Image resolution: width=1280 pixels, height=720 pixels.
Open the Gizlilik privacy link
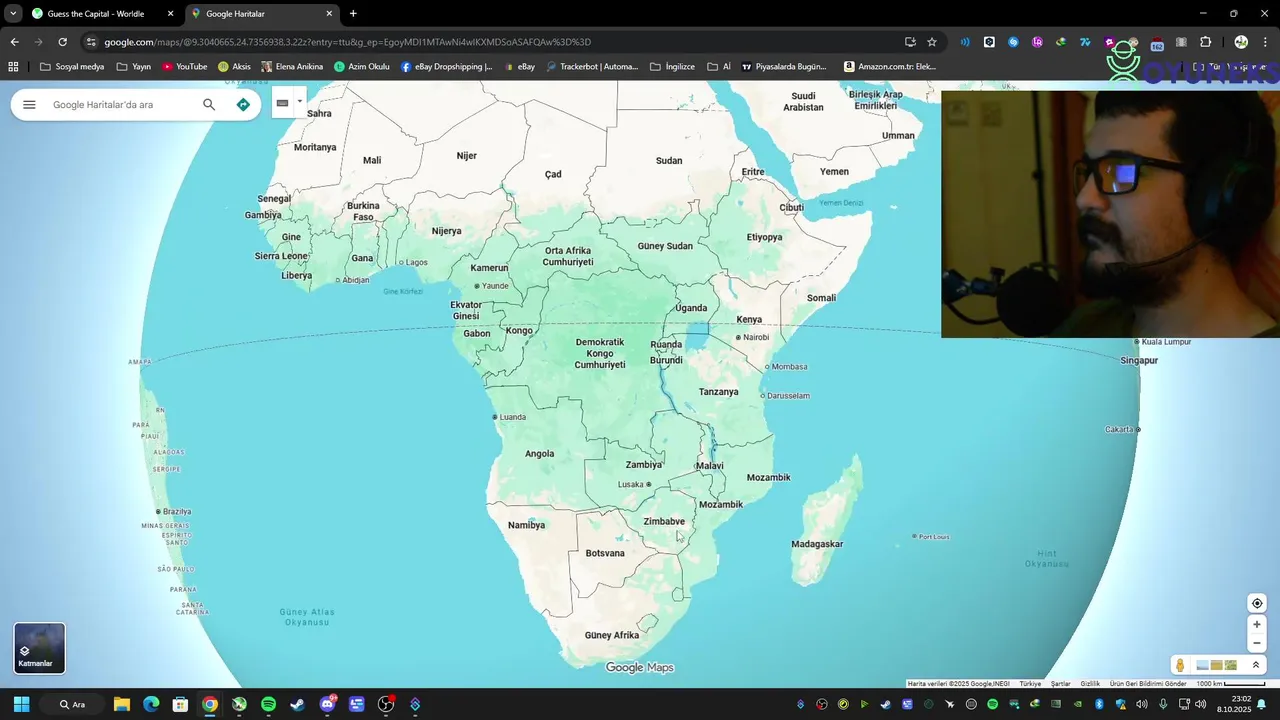(x=1090, y=684)
